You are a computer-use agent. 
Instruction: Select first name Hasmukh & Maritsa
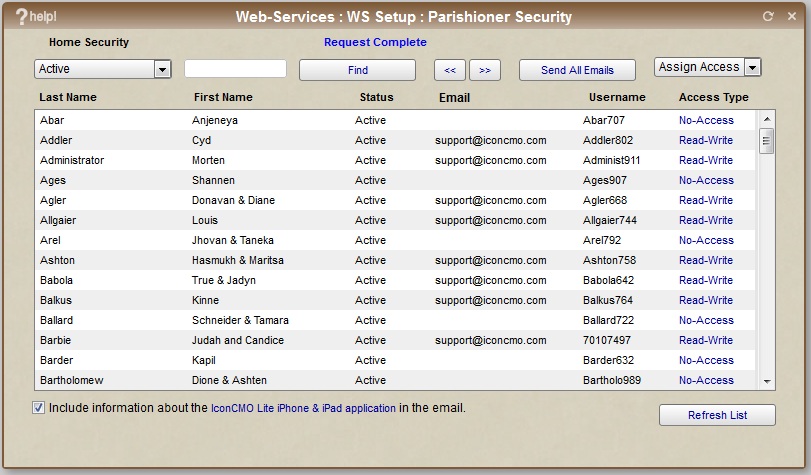coord(237,260)
